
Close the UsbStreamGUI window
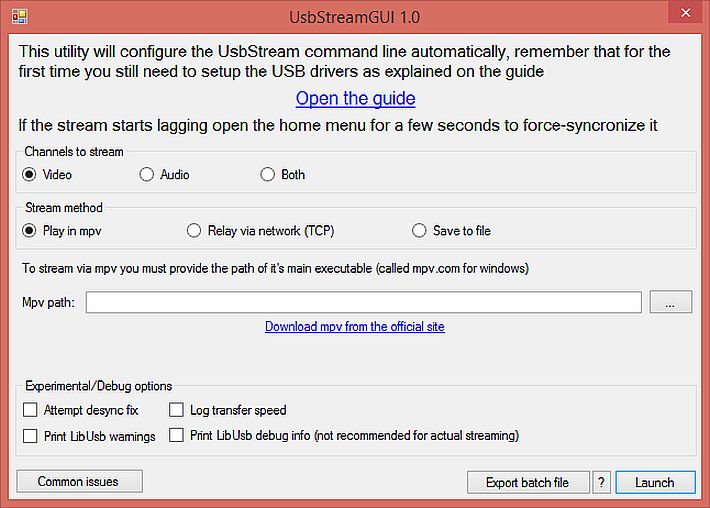[686, 13]
